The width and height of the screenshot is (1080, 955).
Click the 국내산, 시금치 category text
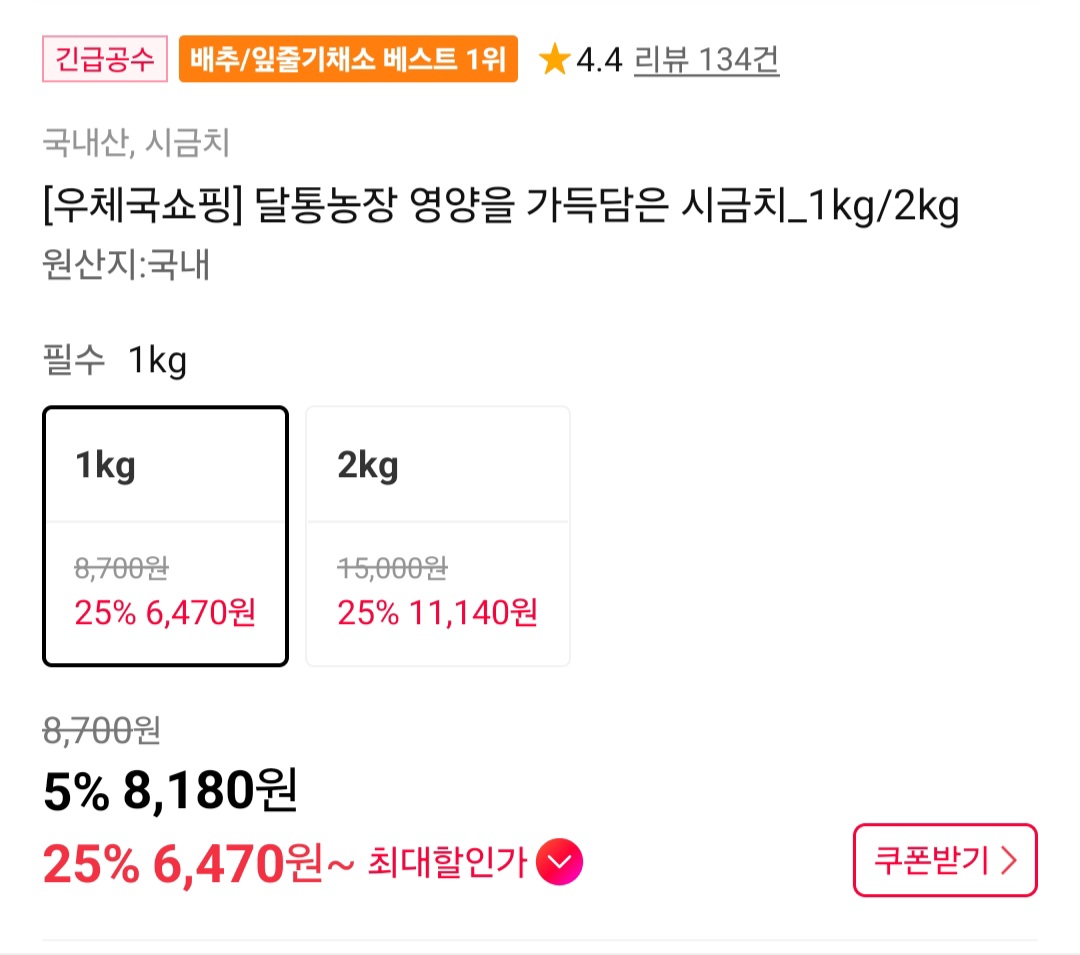[137, 144]
